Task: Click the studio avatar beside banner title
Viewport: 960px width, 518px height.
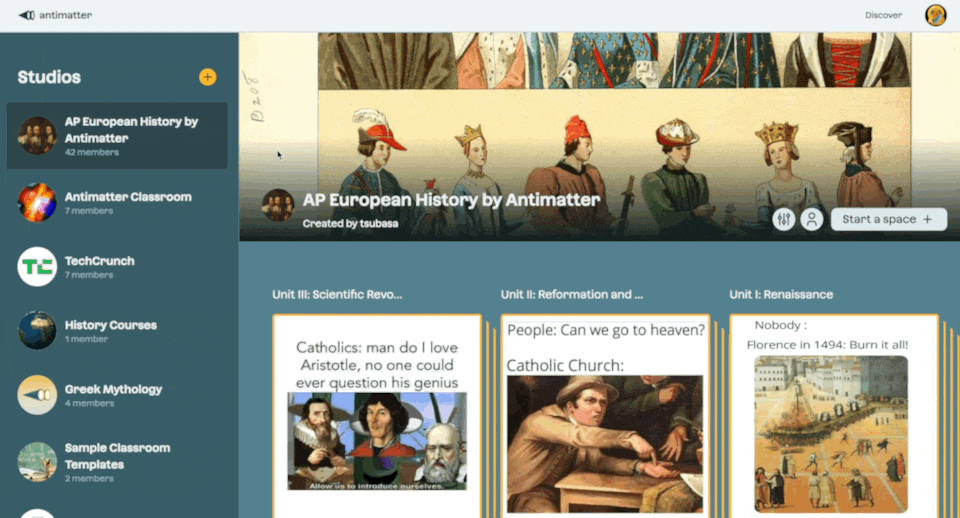Action: pos(278,205)
